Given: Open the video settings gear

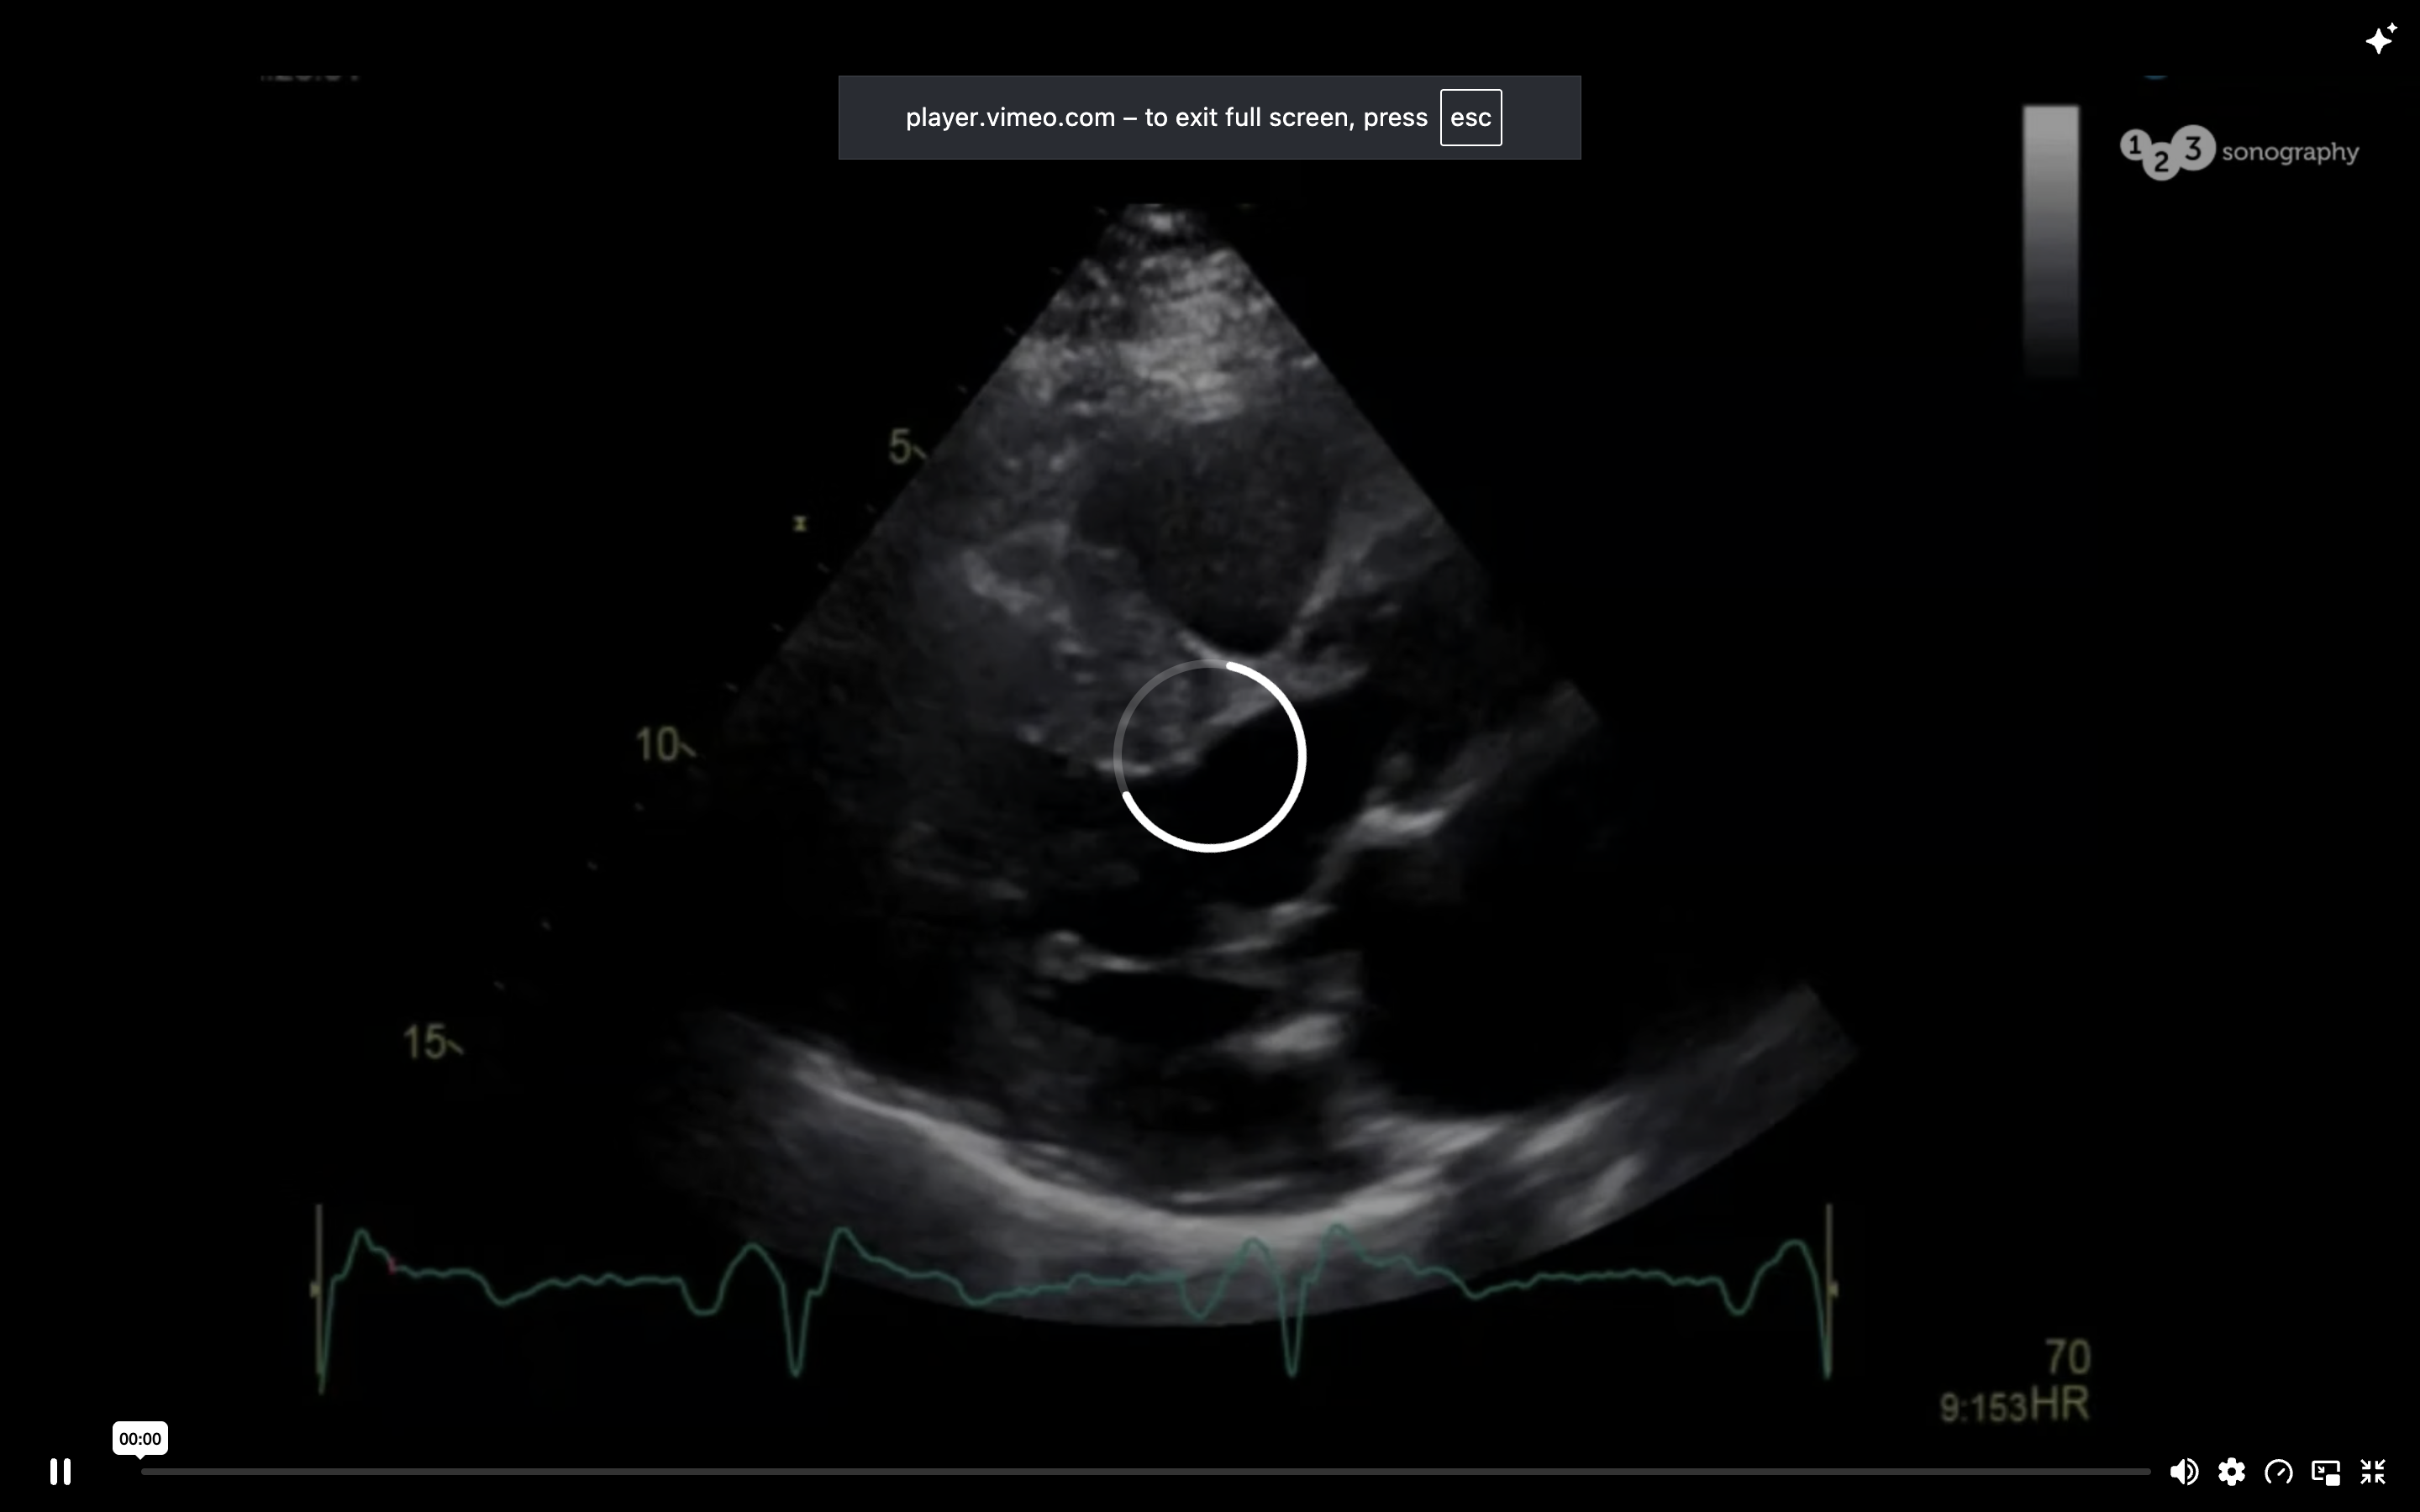Looking at the screenshot, I should (2231, 1471).
